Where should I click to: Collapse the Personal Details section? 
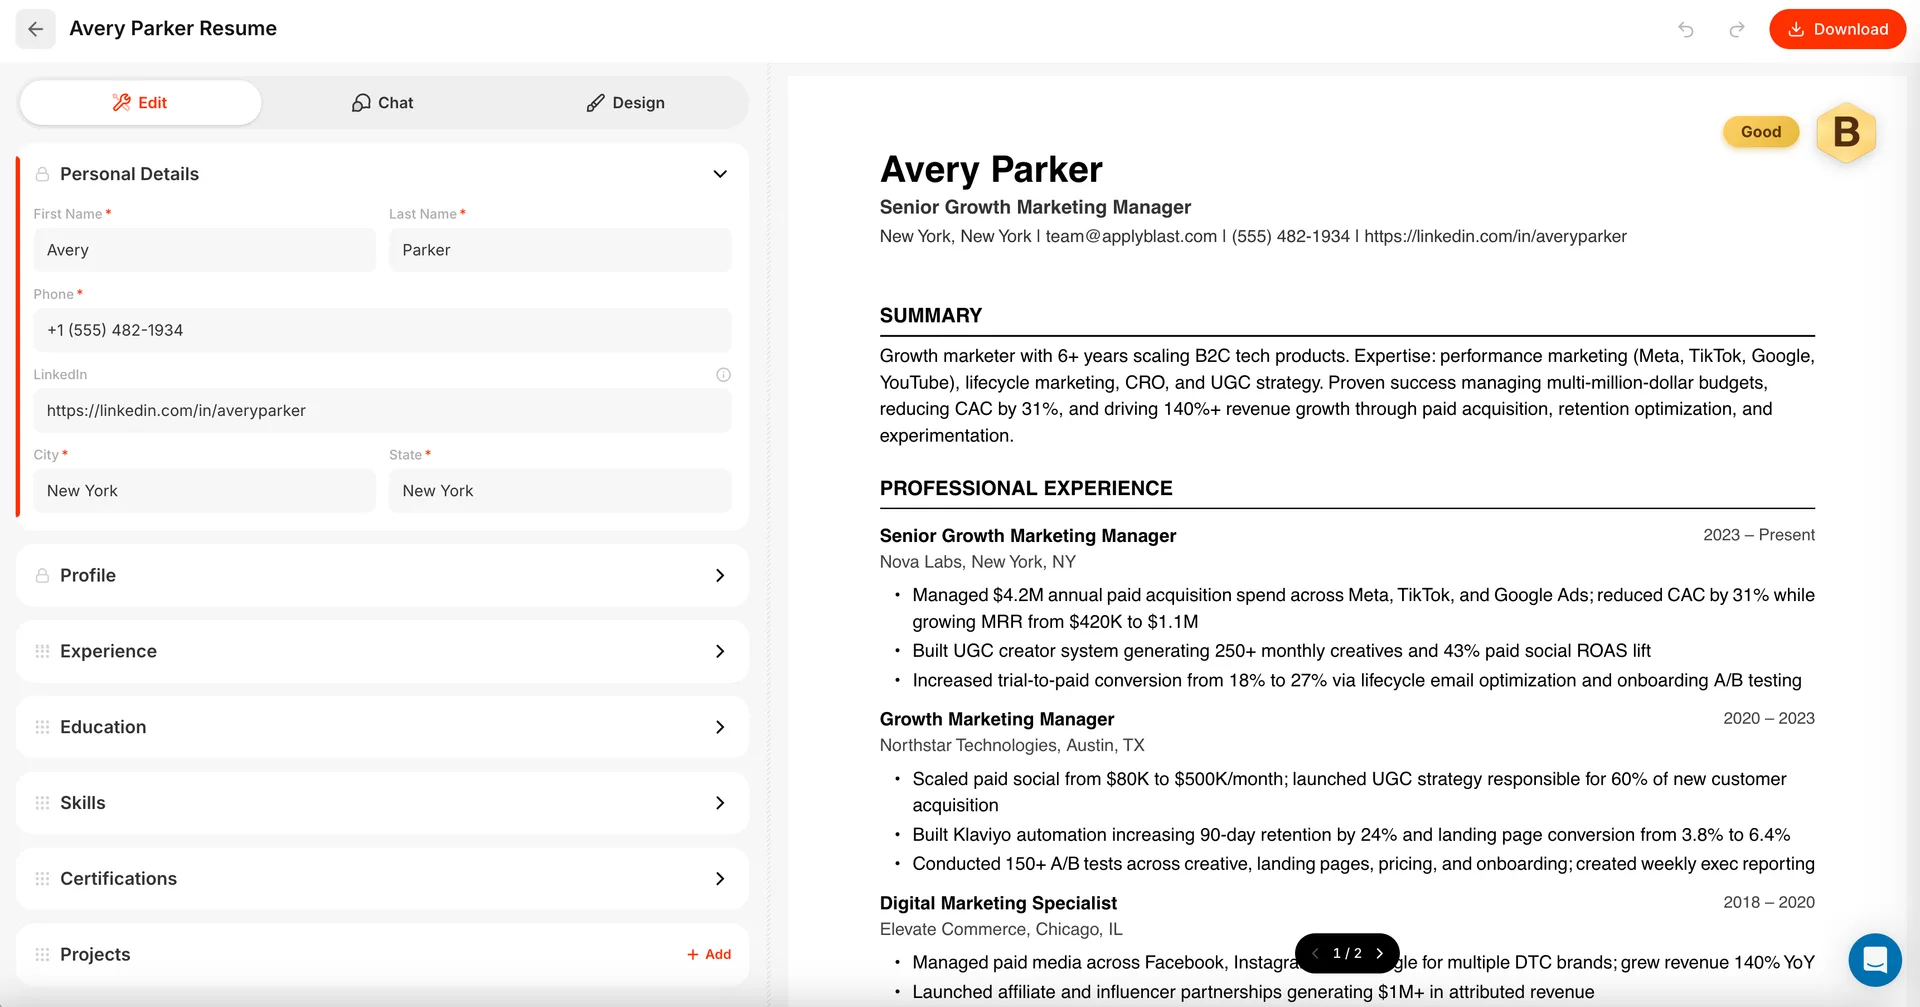coord(720,174)
